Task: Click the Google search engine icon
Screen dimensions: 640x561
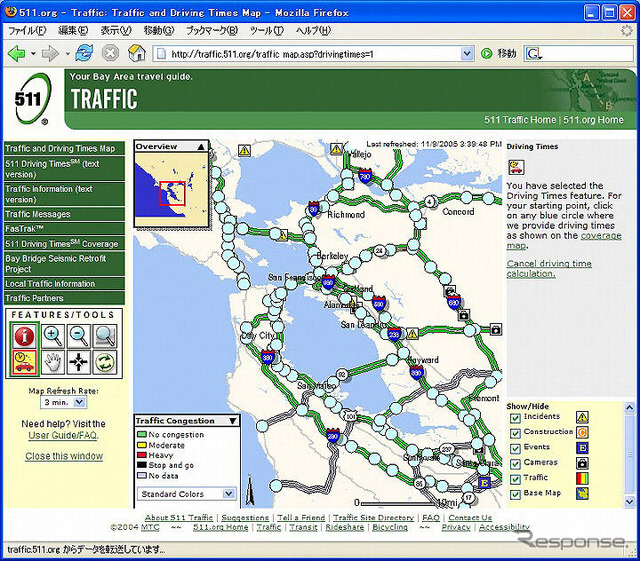Action: click(x=533, y=53)
